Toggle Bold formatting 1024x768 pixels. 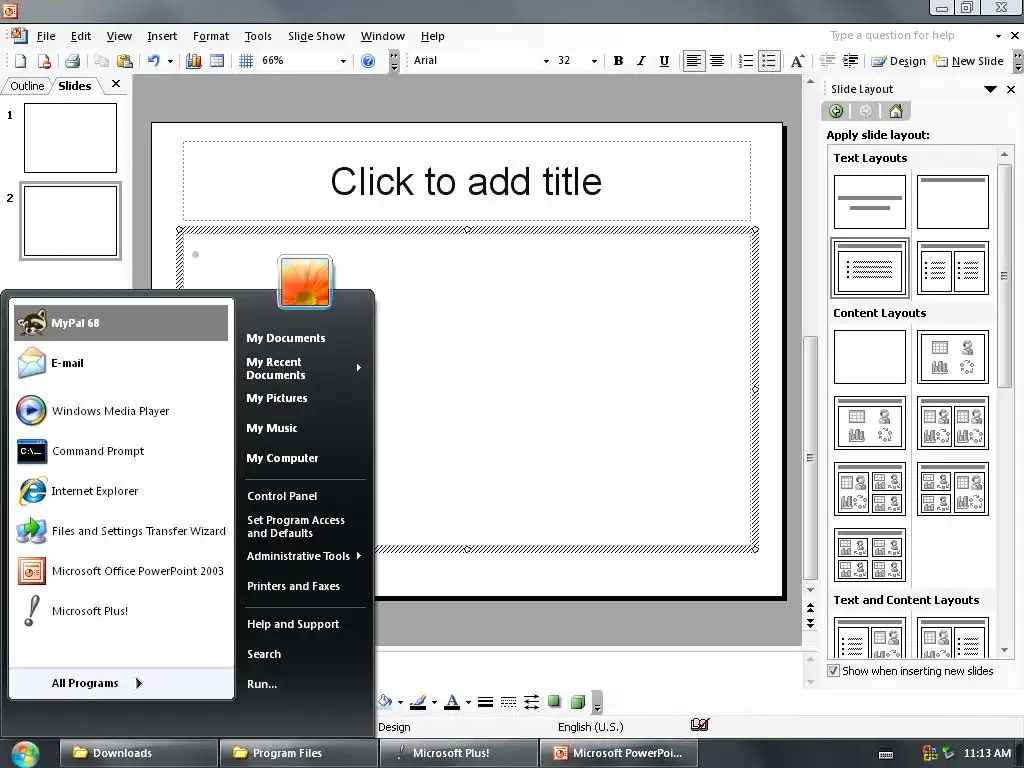point(618,61)
